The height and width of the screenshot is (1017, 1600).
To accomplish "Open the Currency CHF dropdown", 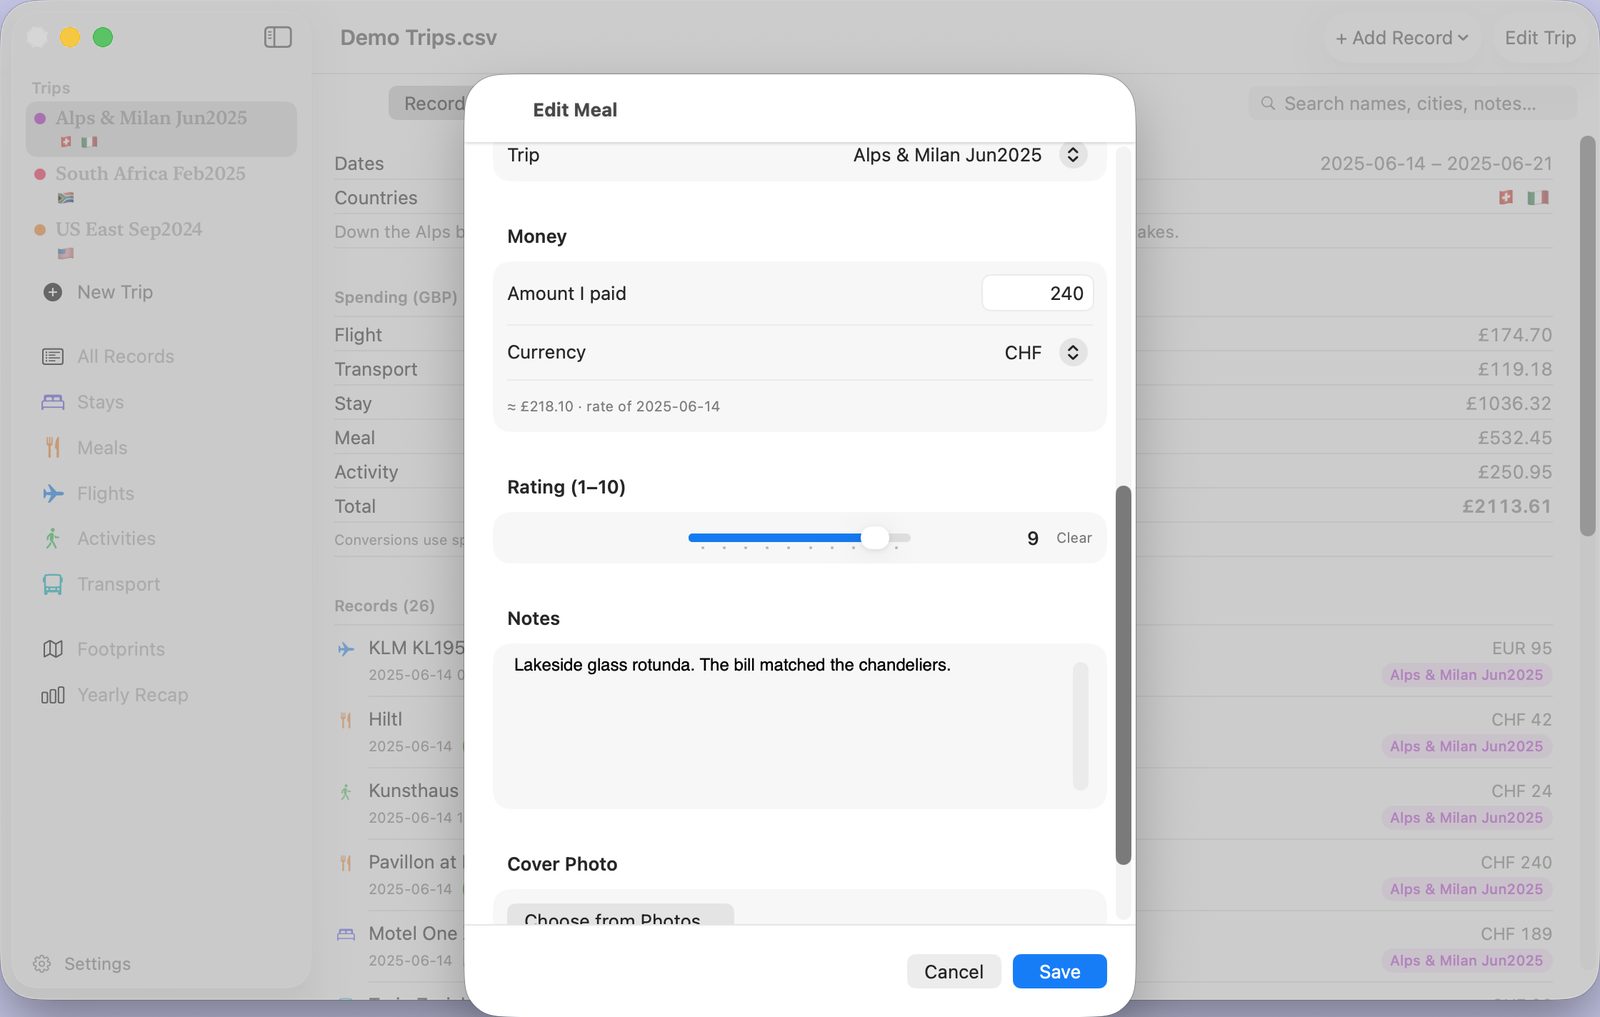I will tap(1073, 352).
